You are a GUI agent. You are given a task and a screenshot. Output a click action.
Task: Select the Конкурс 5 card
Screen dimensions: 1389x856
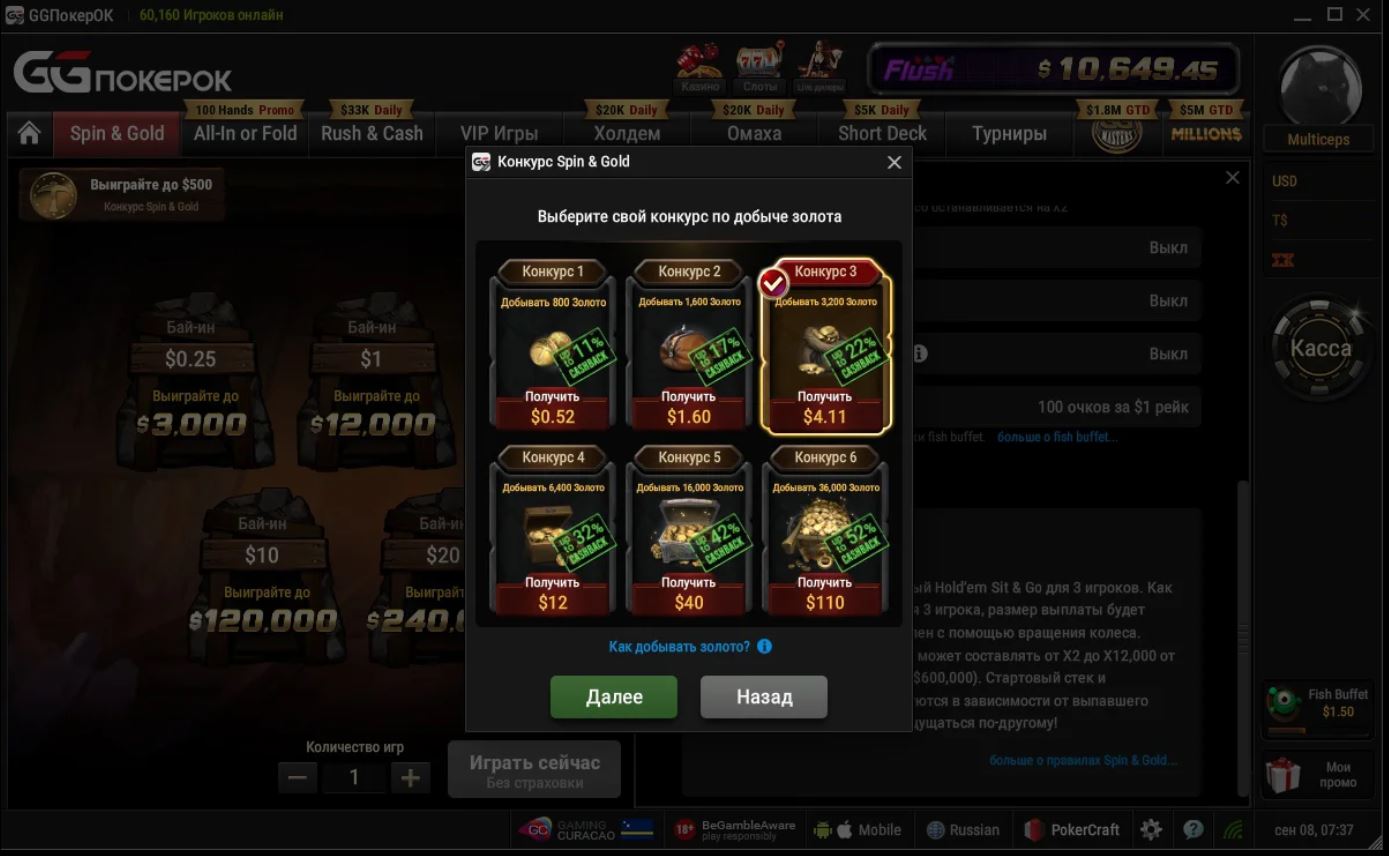pyautogui.click(x=689, y=530)
